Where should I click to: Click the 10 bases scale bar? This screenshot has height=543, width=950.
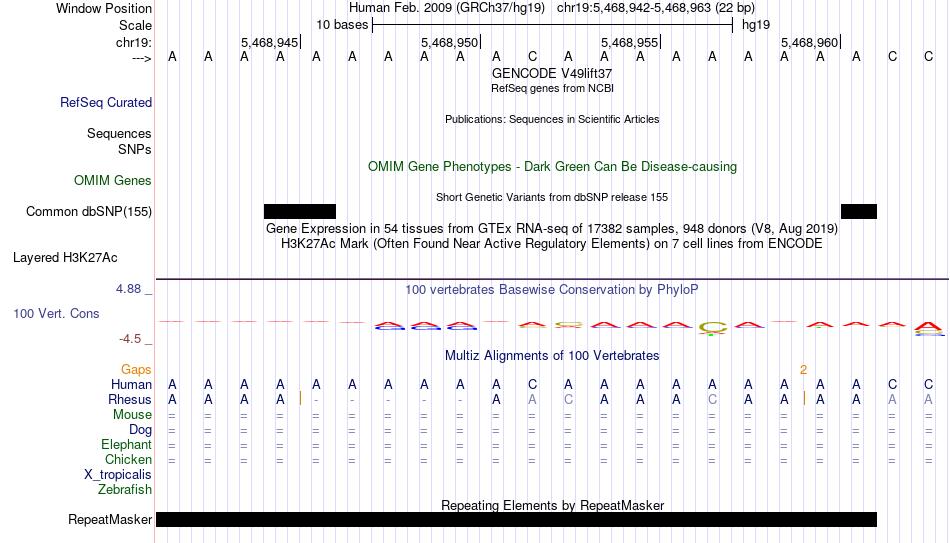tap(553, 25)
